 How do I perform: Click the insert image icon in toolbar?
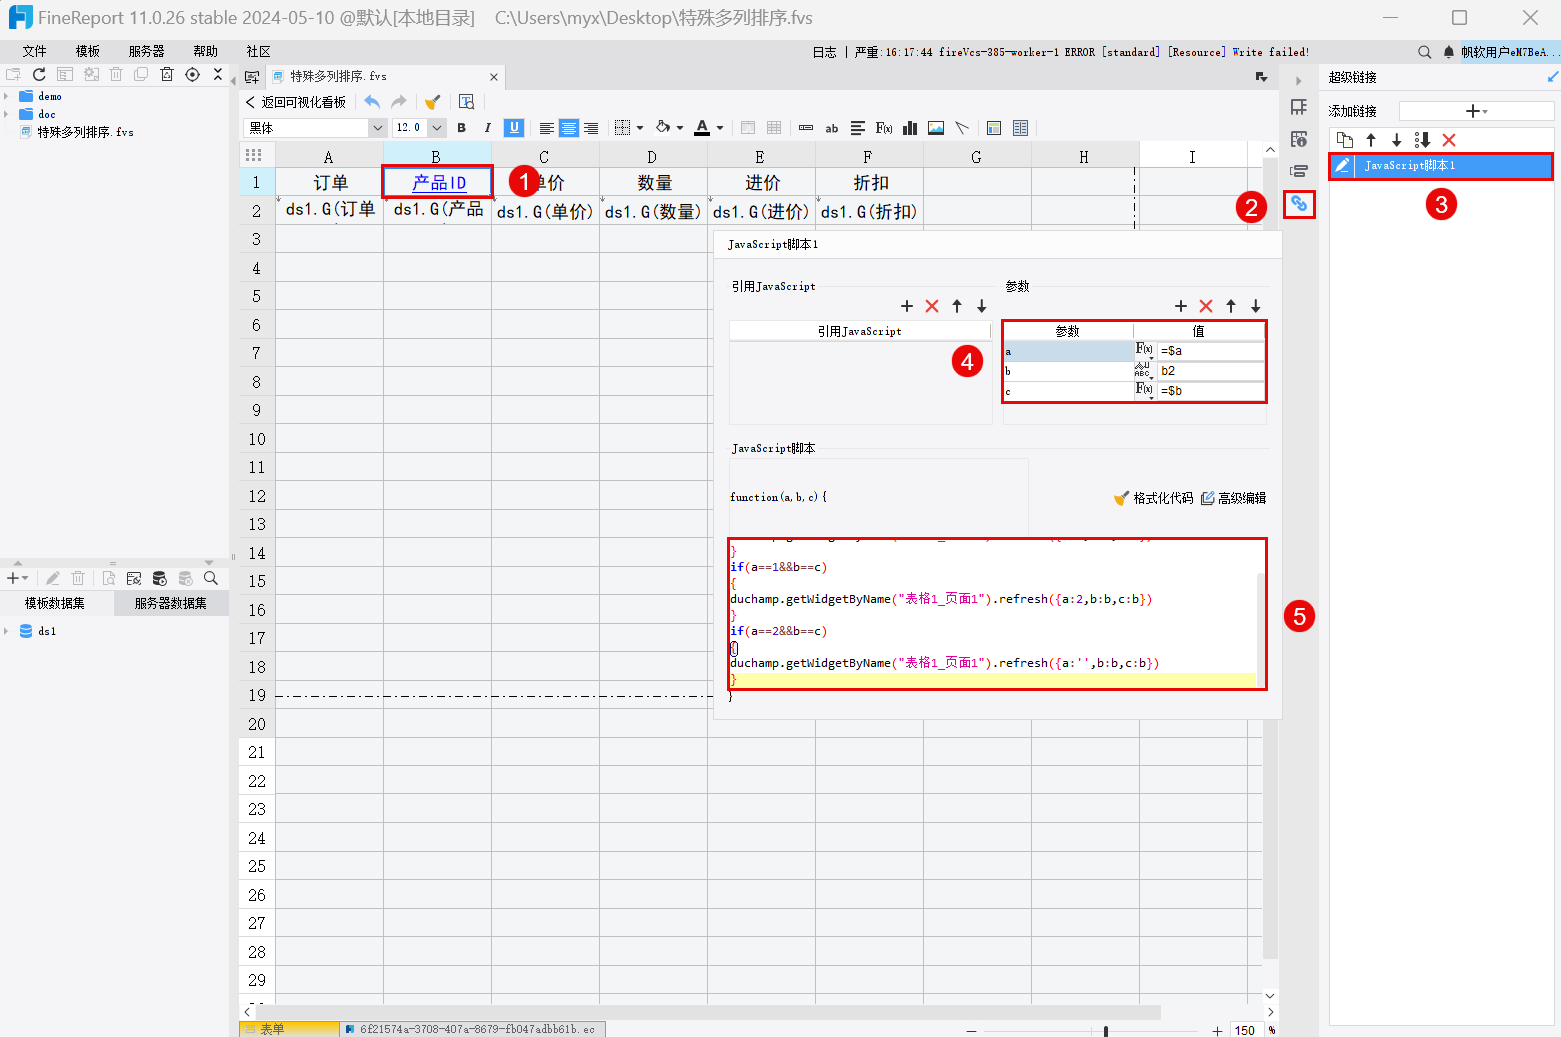click(x=936, y=128)
